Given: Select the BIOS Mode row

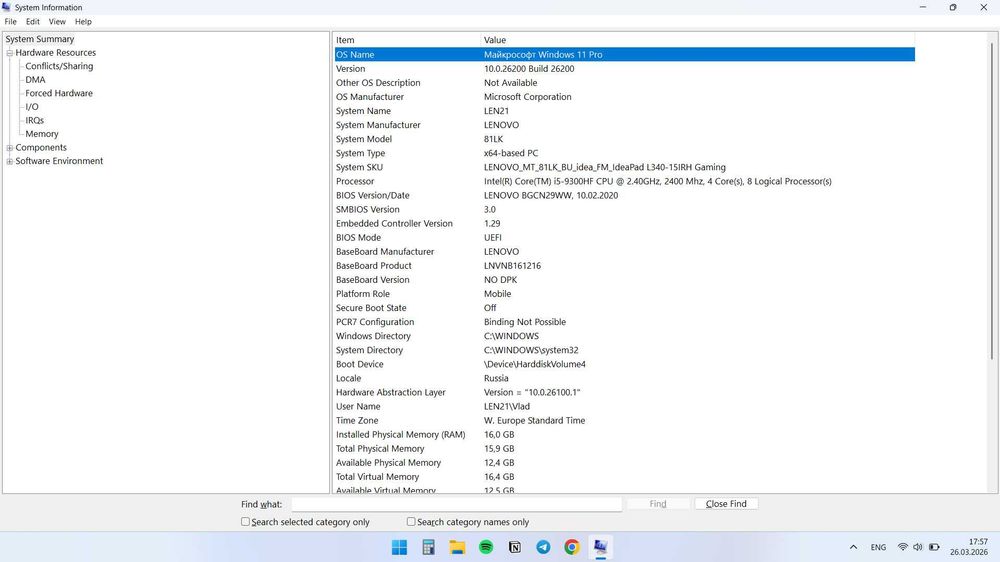Looking at the screenshot, I should (x=625, y=237).
